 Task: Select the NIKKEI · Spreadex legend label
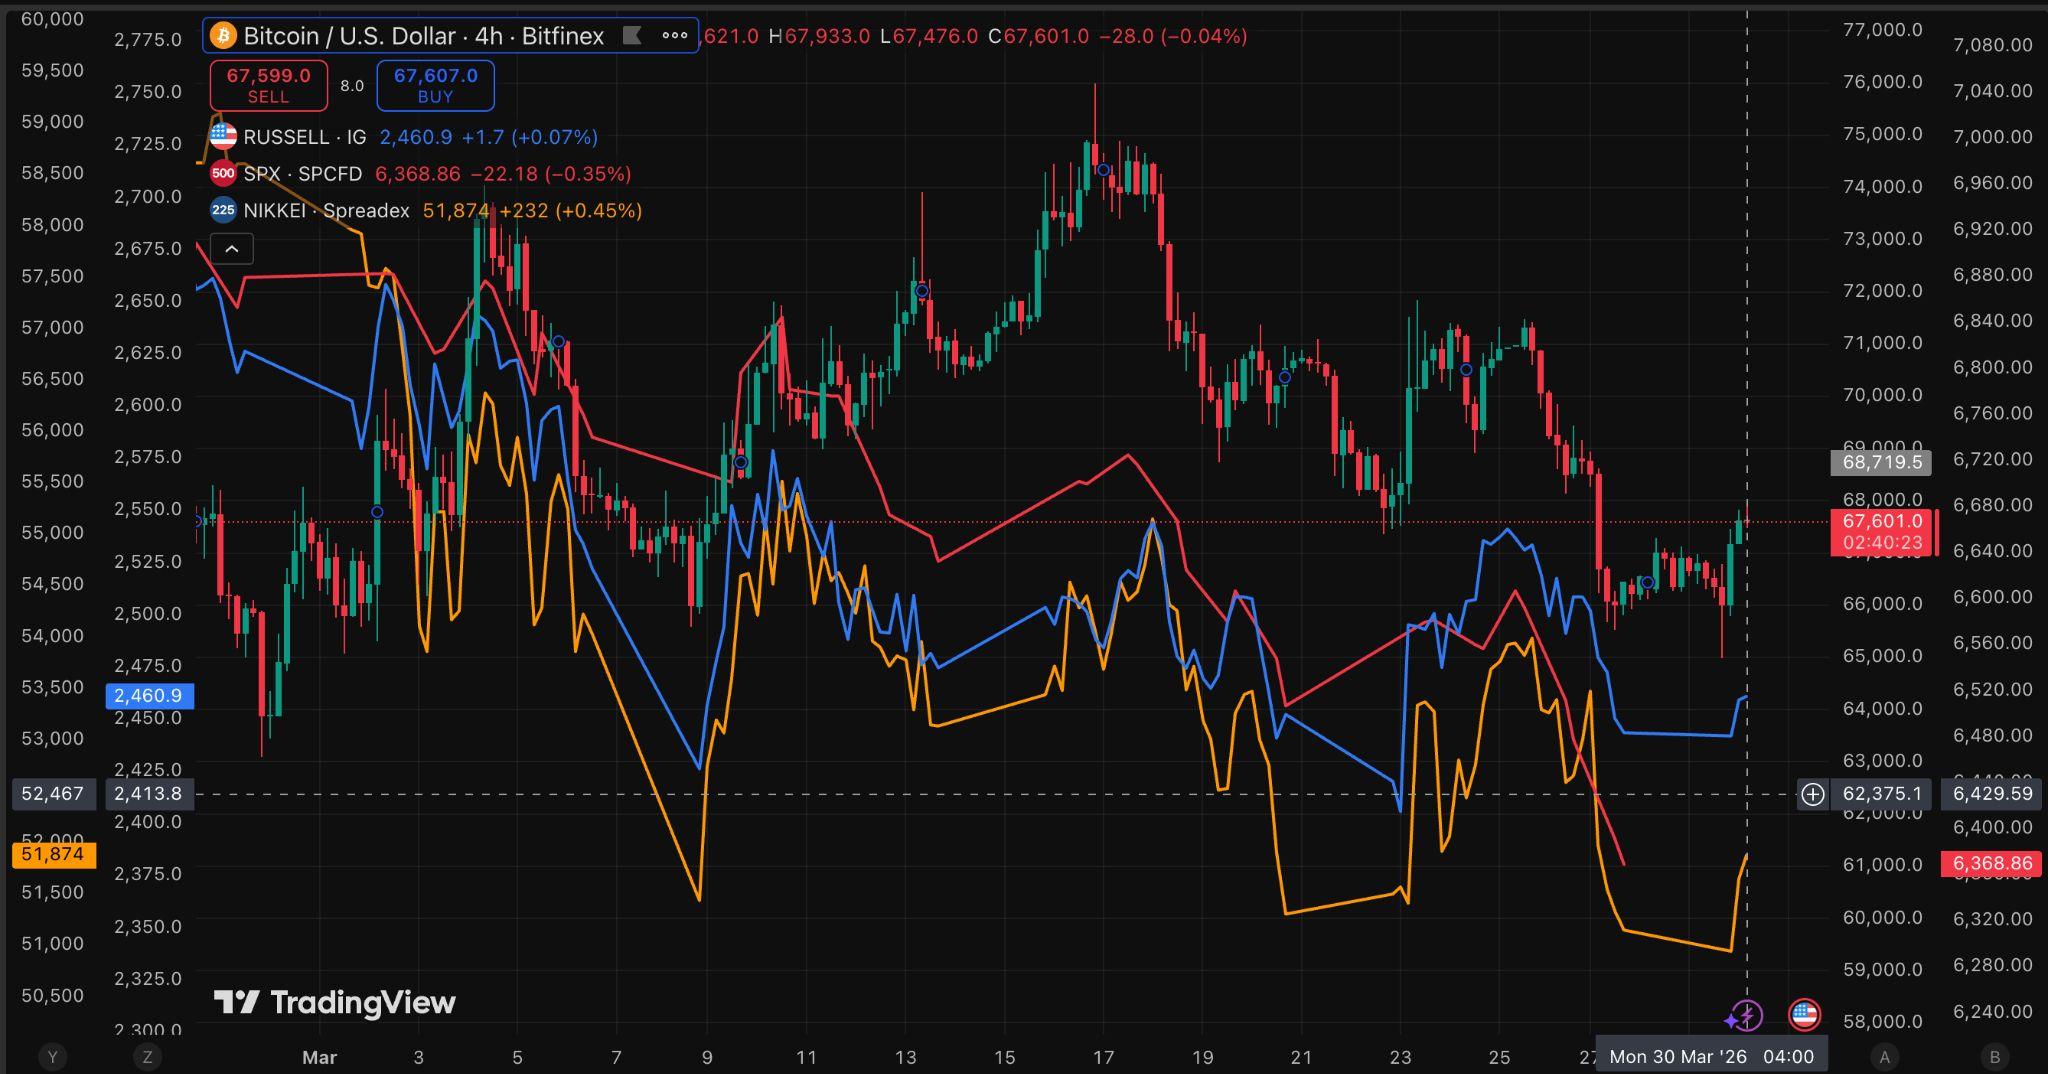327,211
